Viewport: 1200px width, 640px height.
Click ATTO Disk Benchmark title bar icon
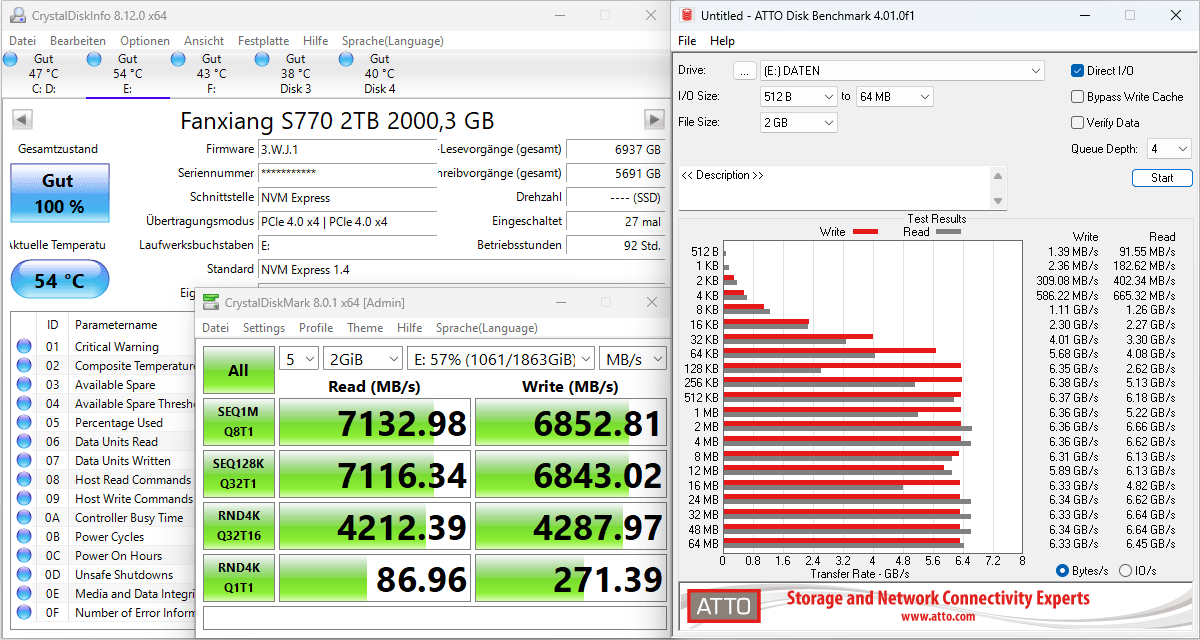(x=686, y=15)
